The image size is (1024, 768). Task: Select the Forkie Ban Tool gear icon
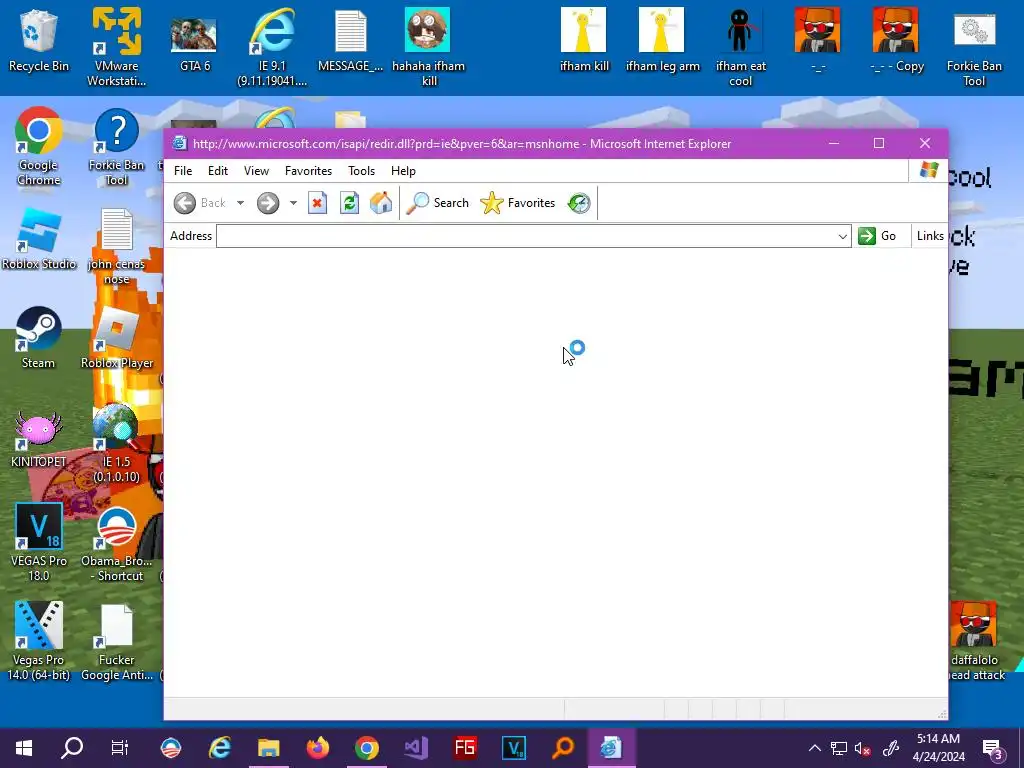974,47
